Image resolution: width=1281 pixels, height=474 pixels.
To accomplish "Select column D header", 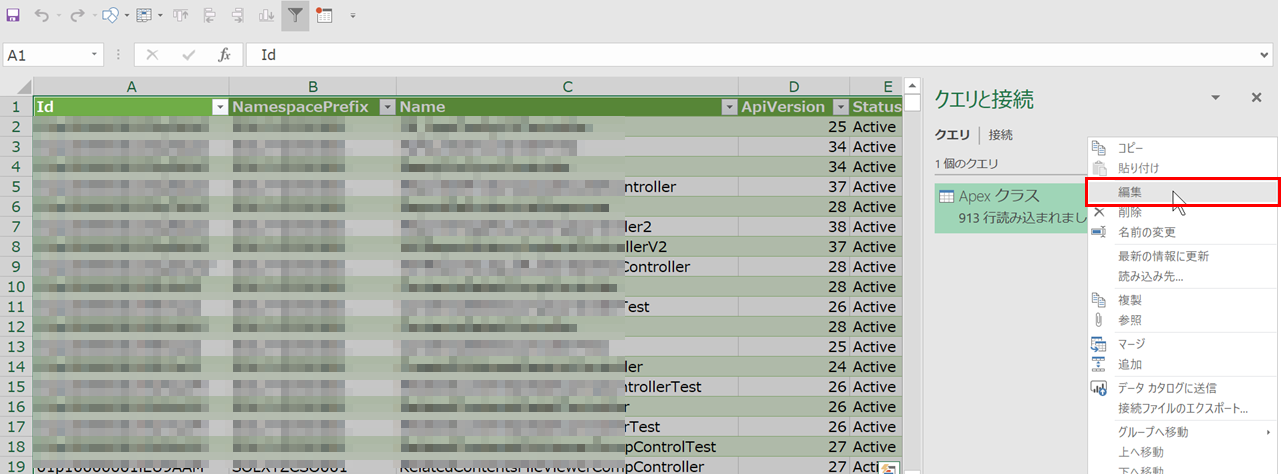I will click(794, 87).
